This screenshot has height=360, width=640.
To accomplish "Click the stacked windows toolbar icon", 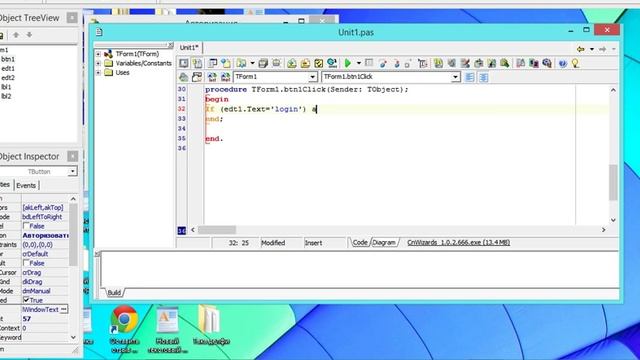I will point(263,64).
